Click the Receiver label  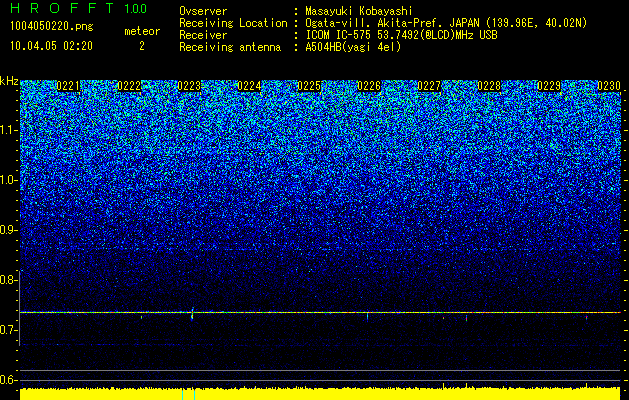click(203, 35)
